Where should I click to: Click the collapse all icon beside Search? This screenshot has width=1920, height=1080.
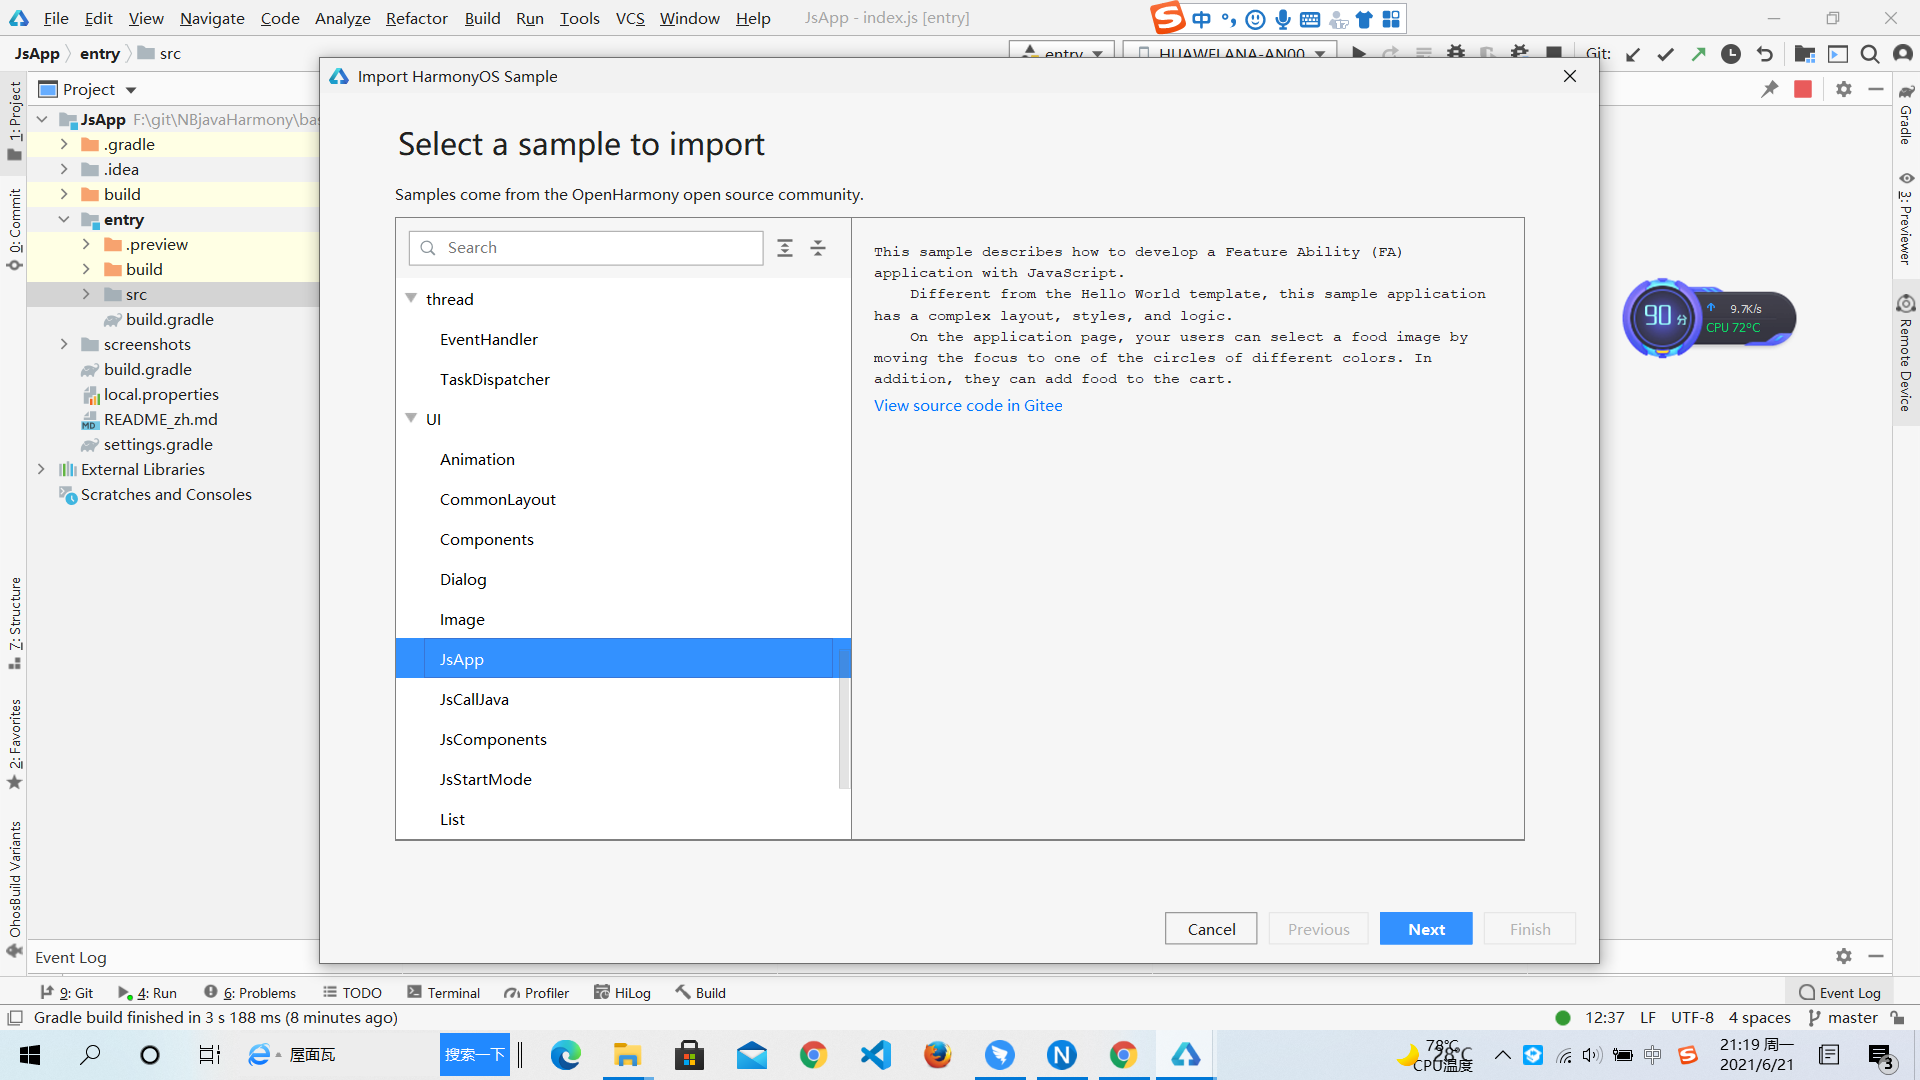pos(818,248)
